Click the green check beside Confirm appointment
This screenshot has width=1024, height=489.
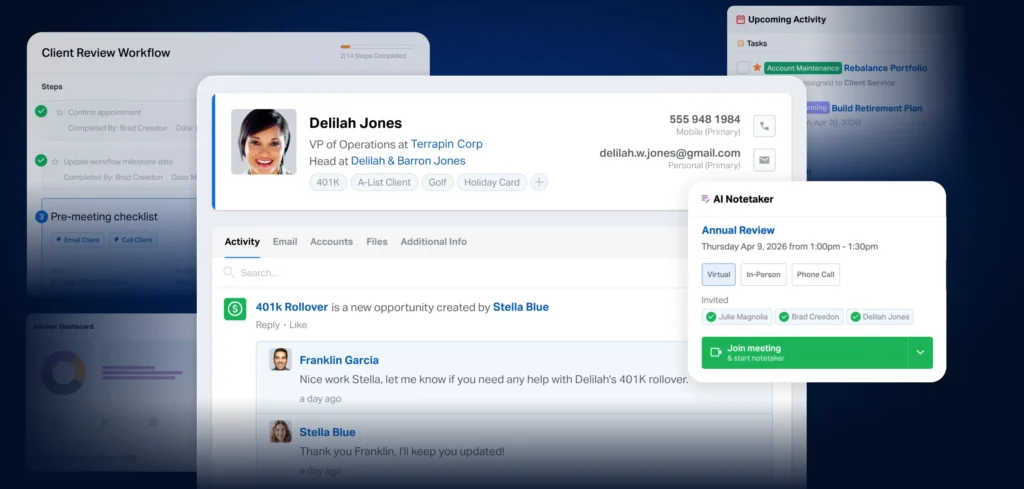coord(41,112)
